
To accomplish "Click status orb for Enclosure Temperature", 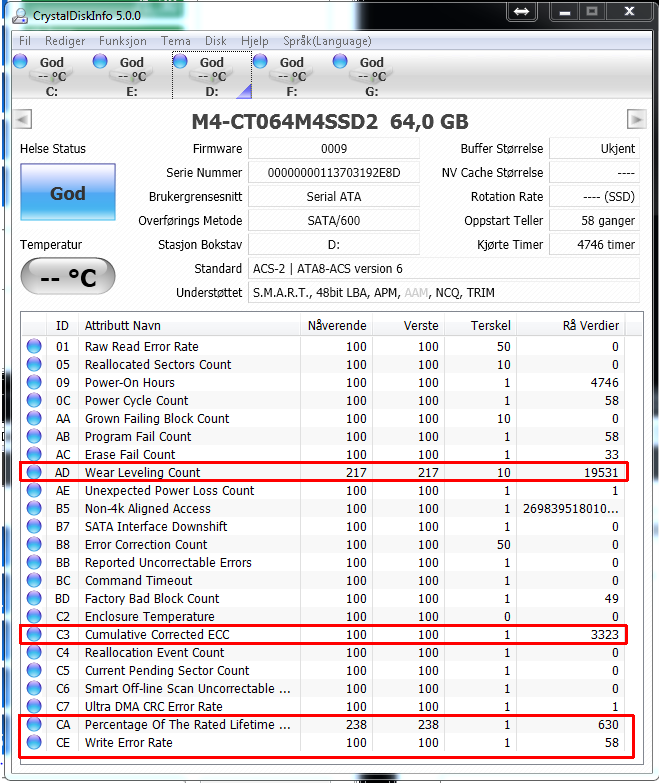I will 34,616.
